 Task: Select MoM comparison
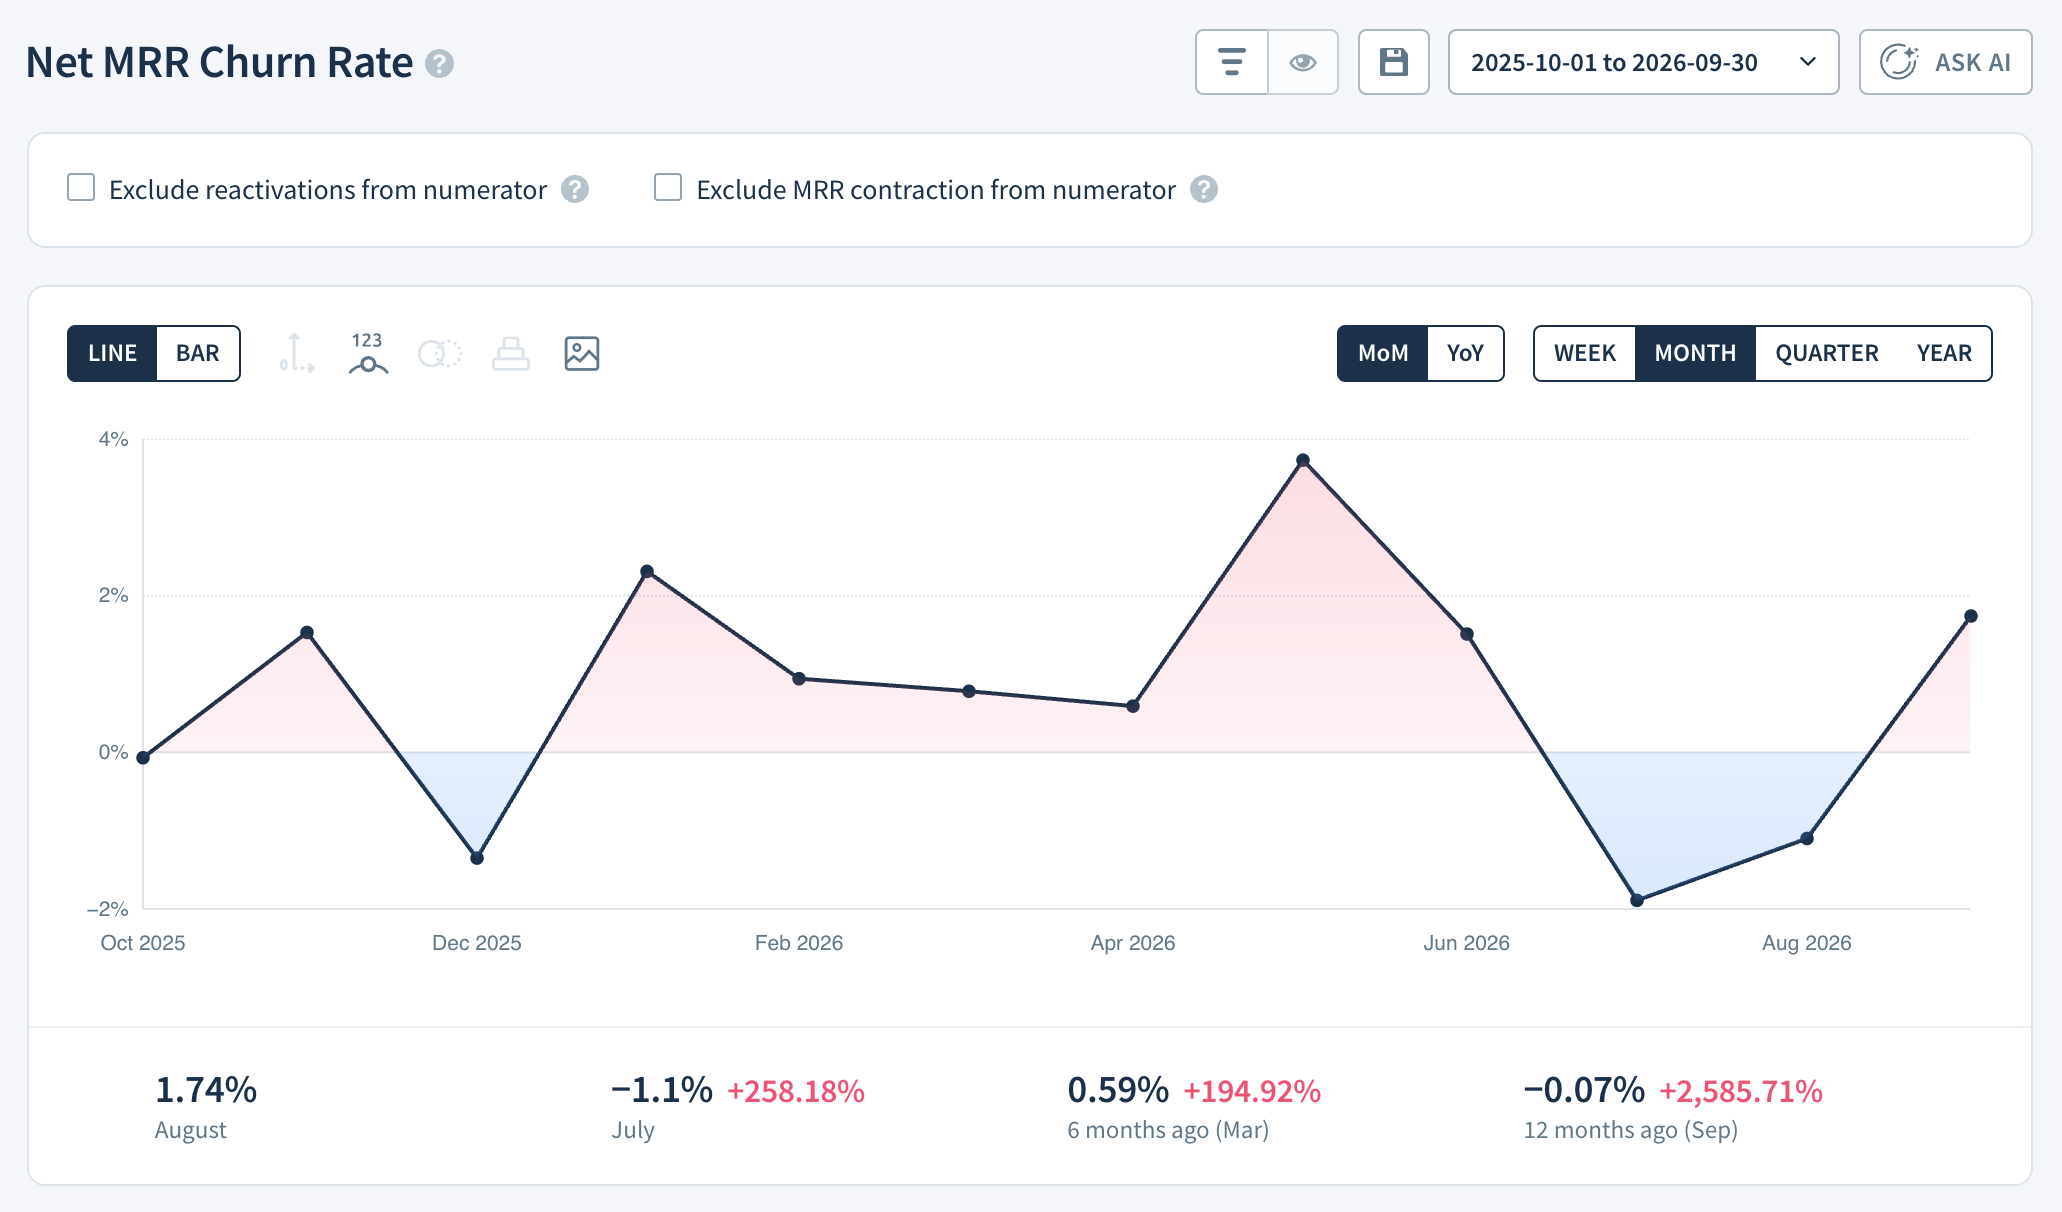1383,353
